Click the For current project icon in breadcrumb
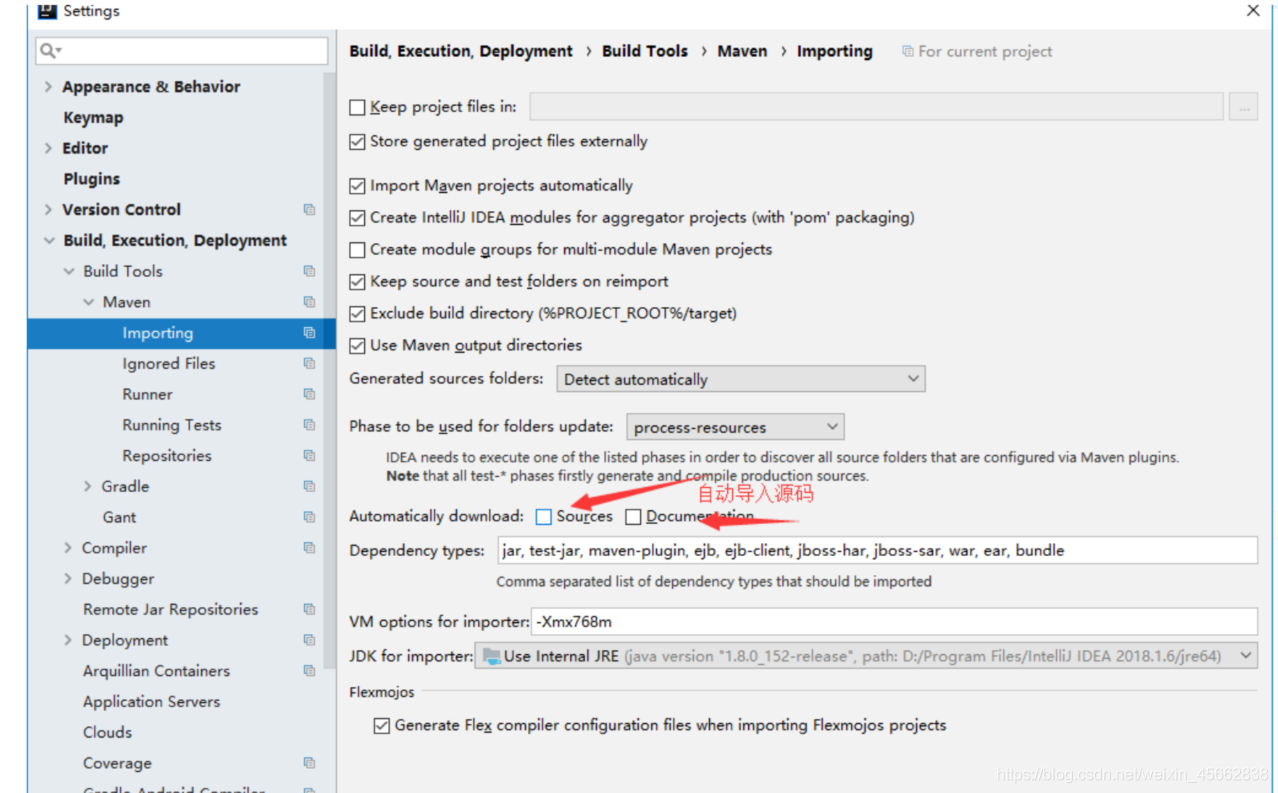The width and height of the screenshot is (1278, 793). (907, 51)
